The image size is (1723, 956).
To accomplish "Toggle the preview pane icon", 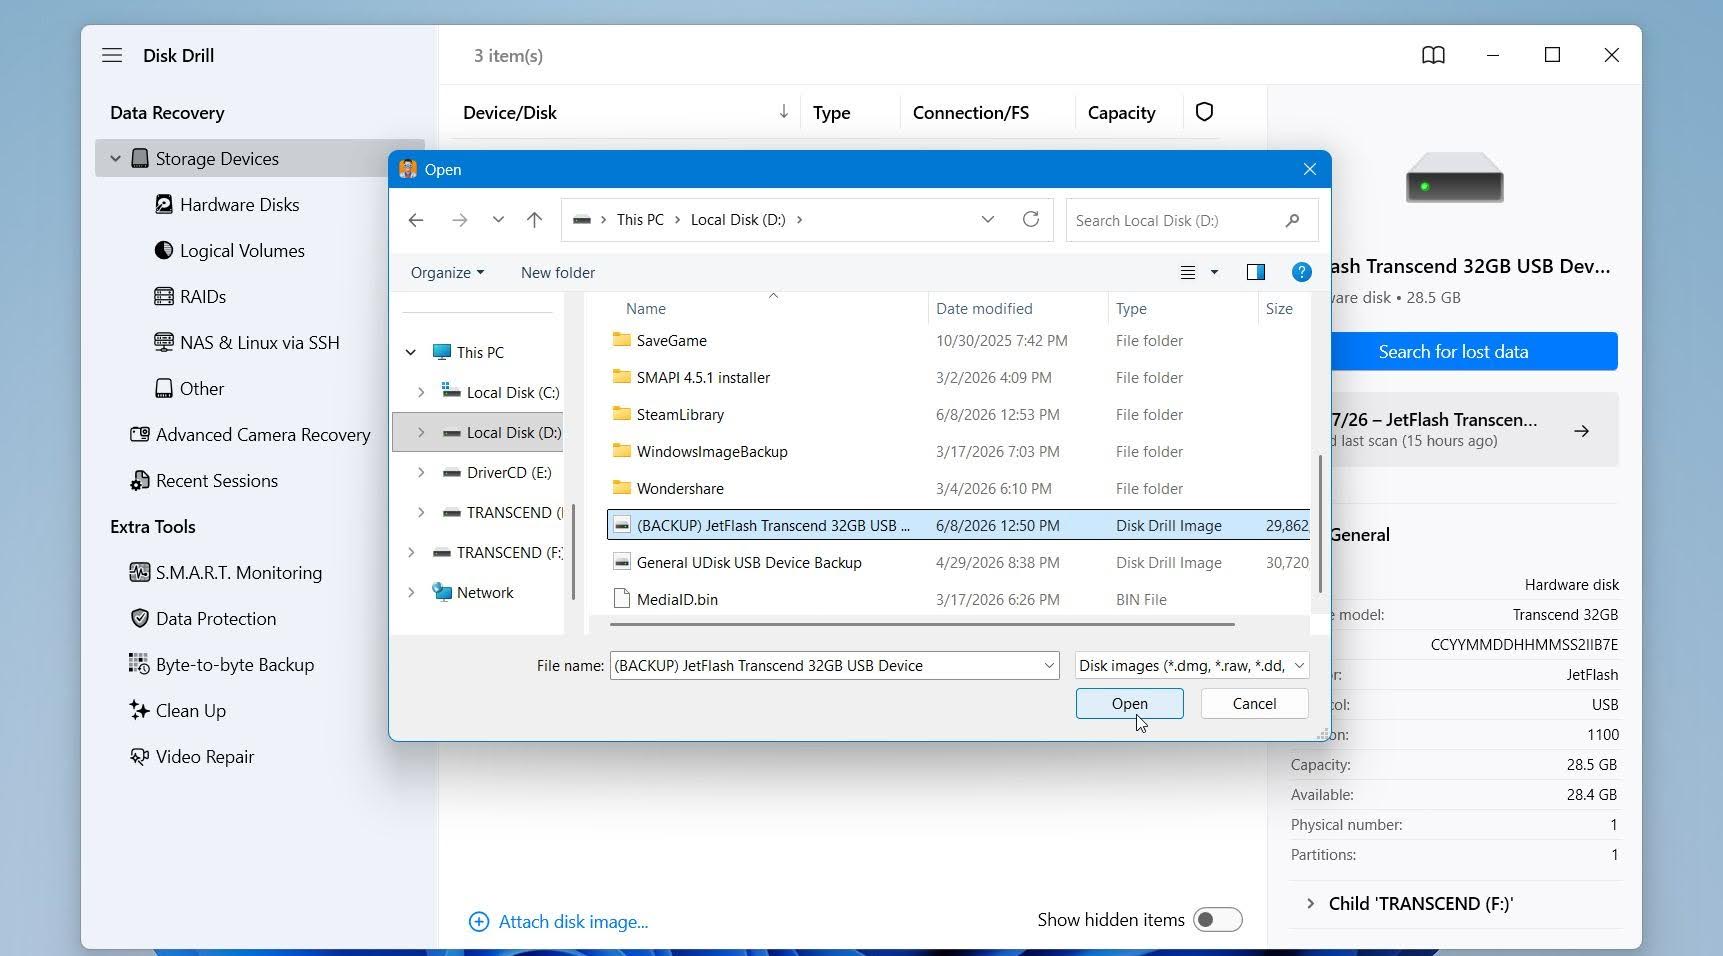I will point(1256,272).
